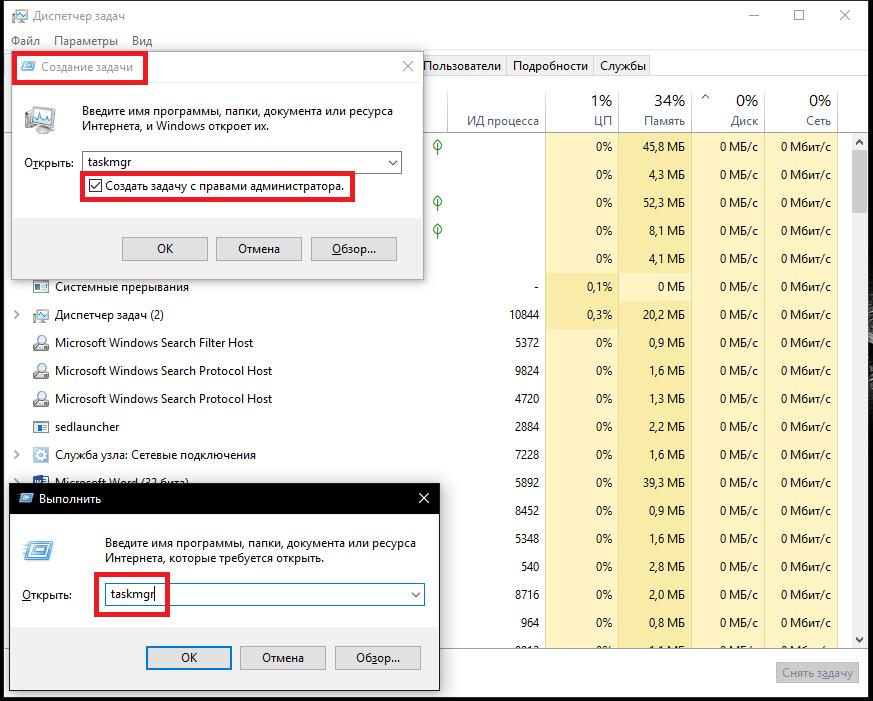Expand the Диспетчер задач (2) process group
Screen dimensions: 873x701
pos(17,315)
